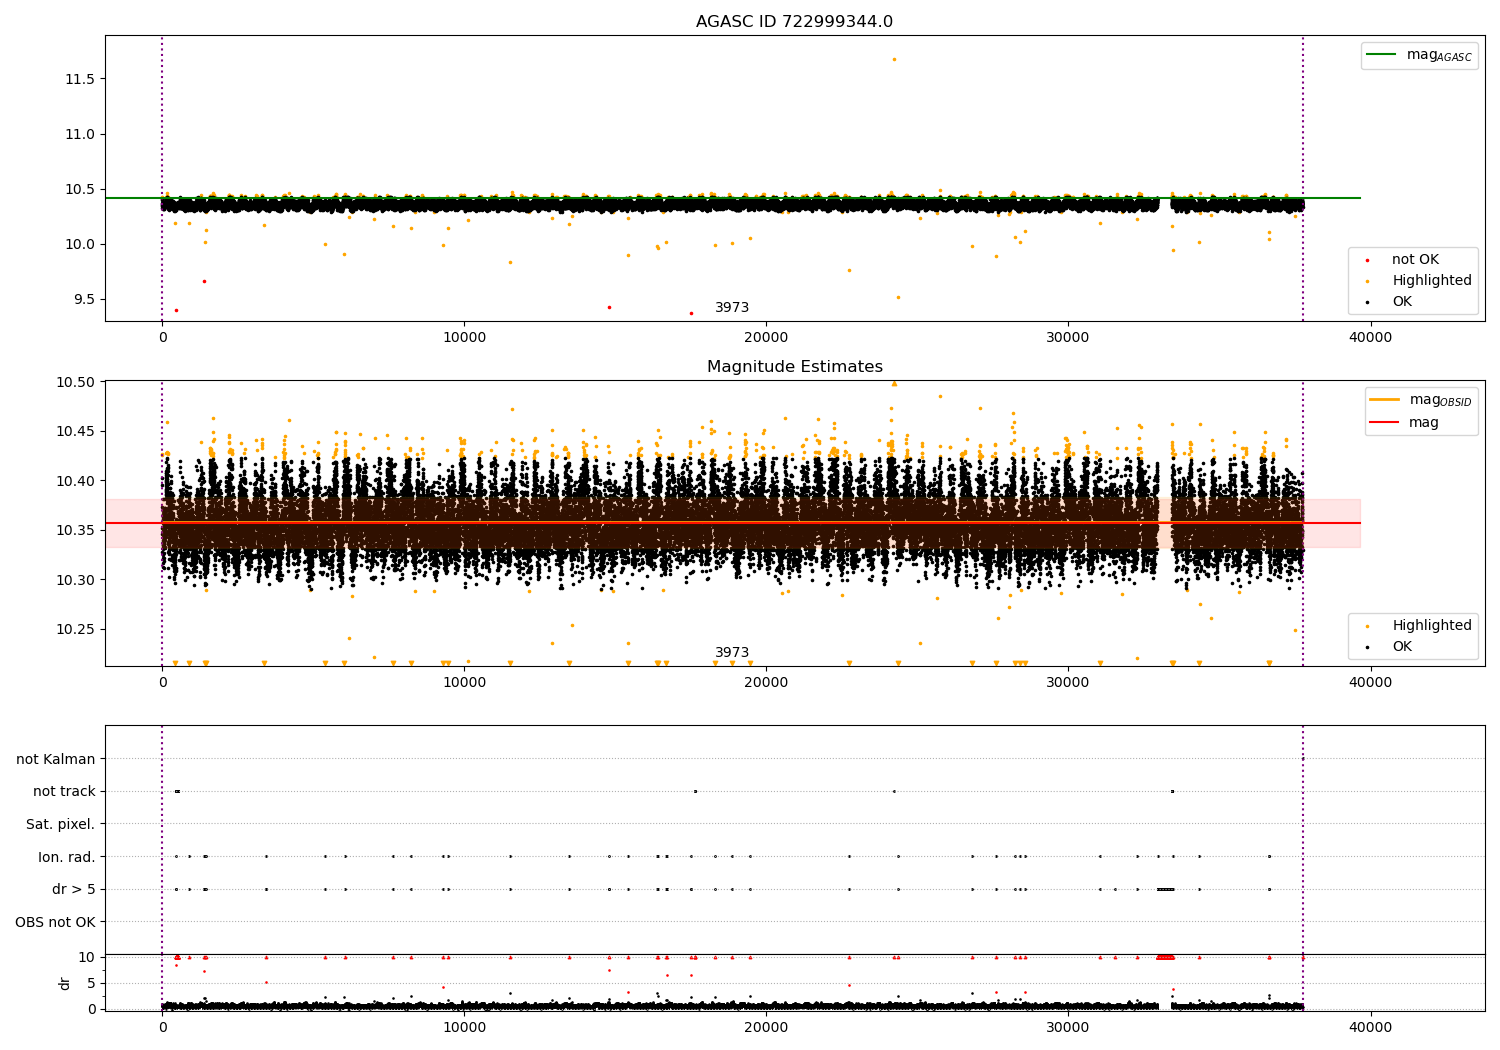
Task: Click the 'dr > 5' row label
Action: 74,889
